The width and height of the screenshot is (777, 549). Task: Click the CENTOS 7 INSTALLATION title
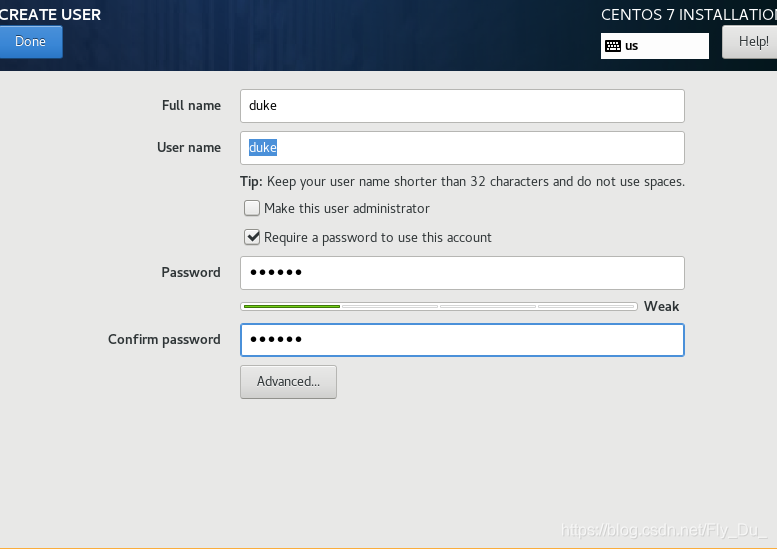[689, 15]
